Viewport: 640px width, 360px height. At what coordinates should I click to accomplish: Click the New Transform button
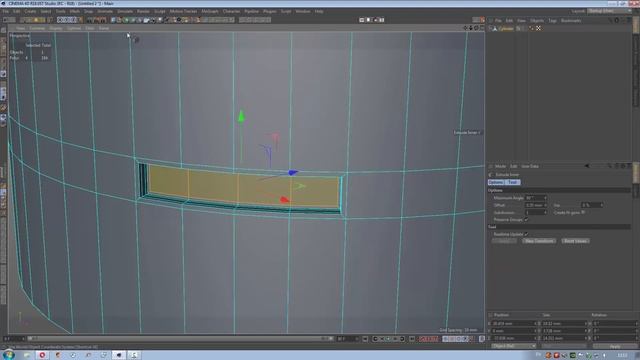click(539, 241)
